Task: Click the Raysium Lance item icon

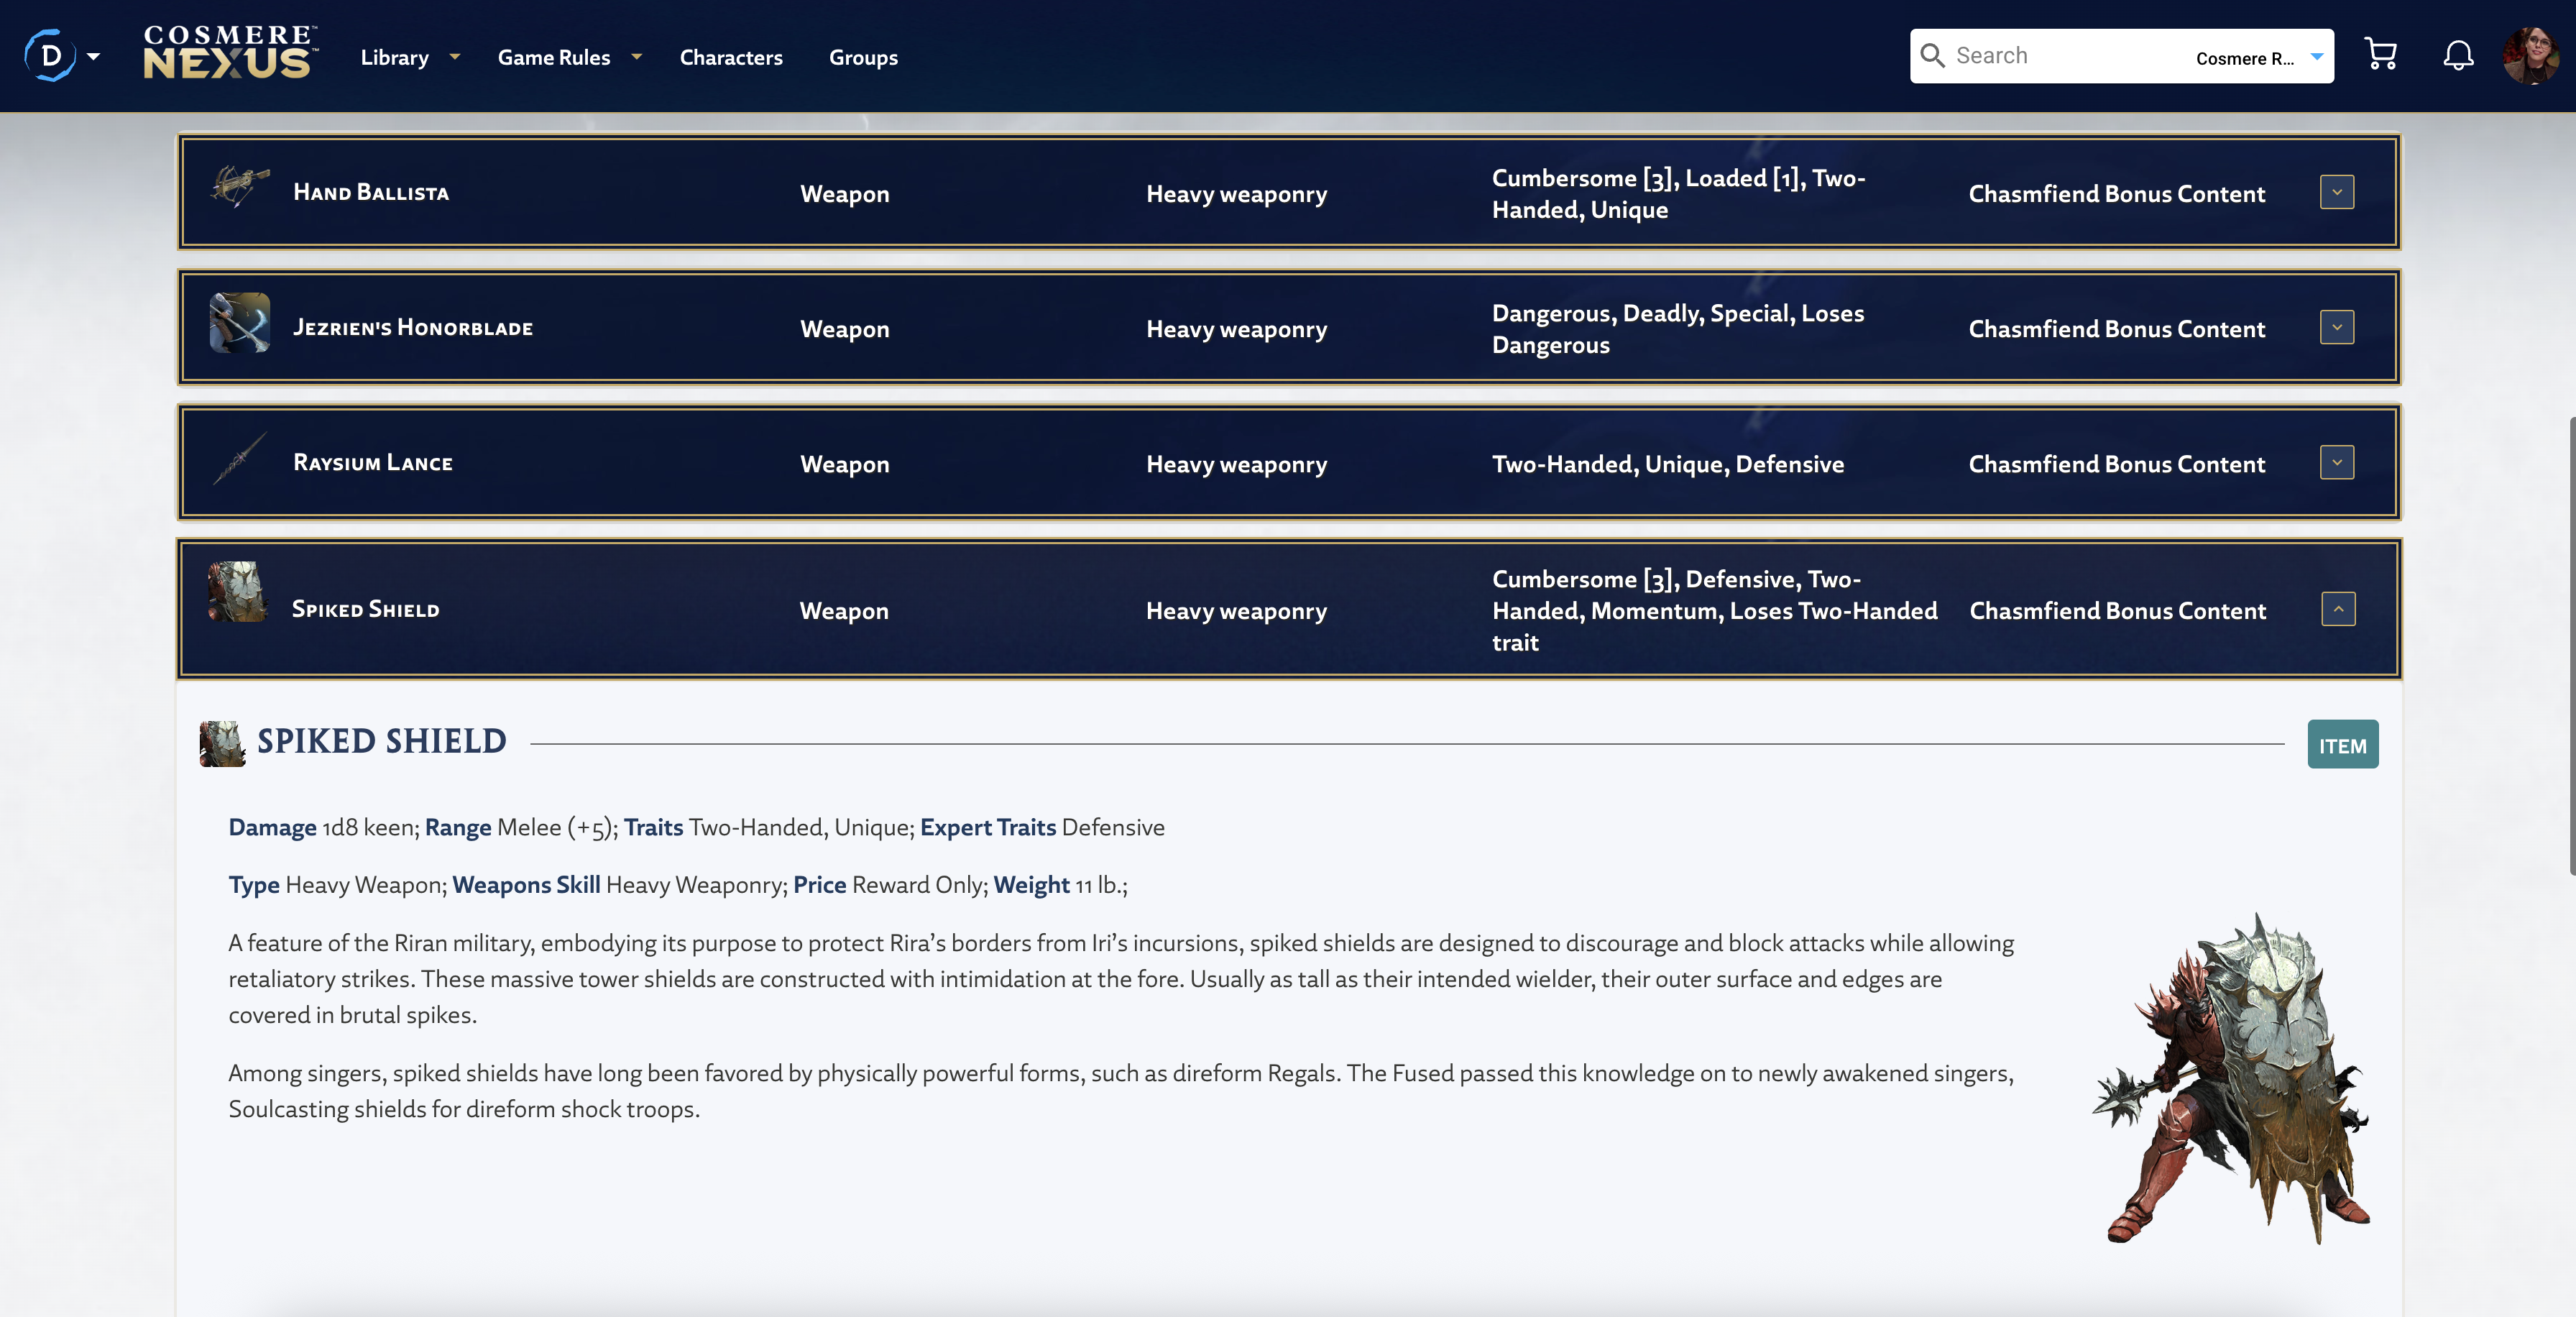Action: tap(240, 458)
